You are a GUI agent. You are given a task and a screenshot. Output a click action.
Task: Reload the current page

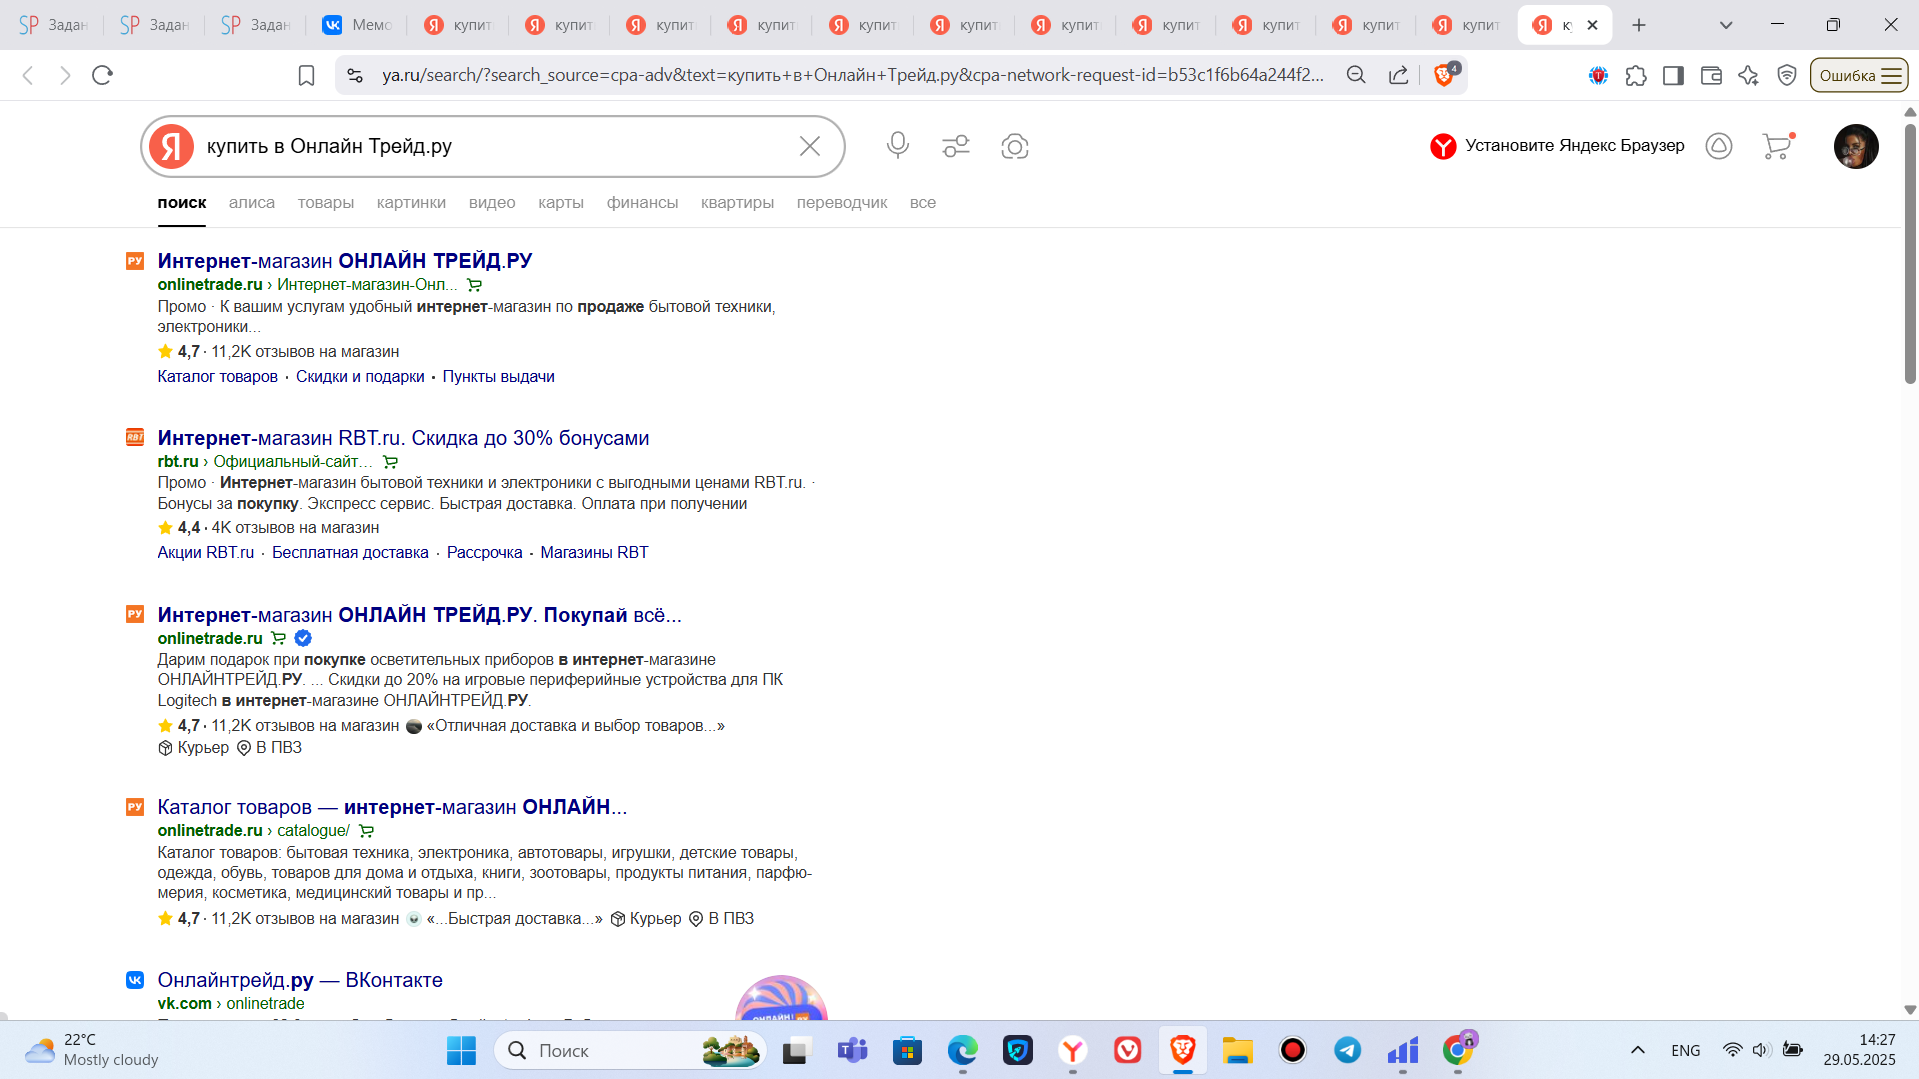coord(102,75)
